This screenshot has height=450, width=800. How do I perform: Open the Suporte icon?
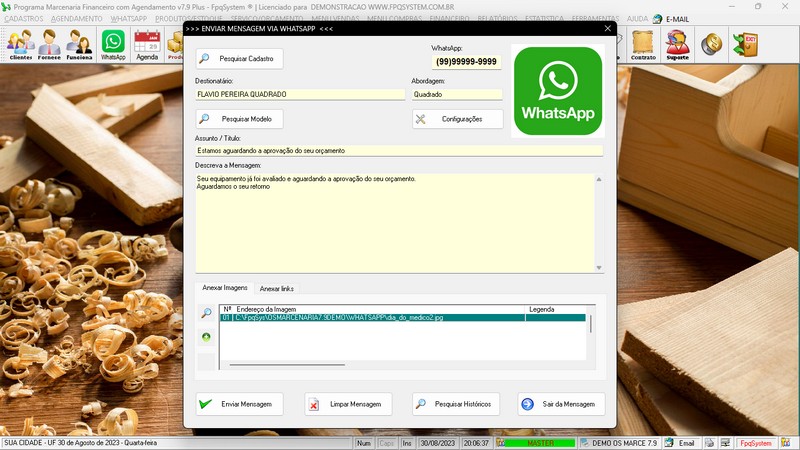tap(678, 44)
